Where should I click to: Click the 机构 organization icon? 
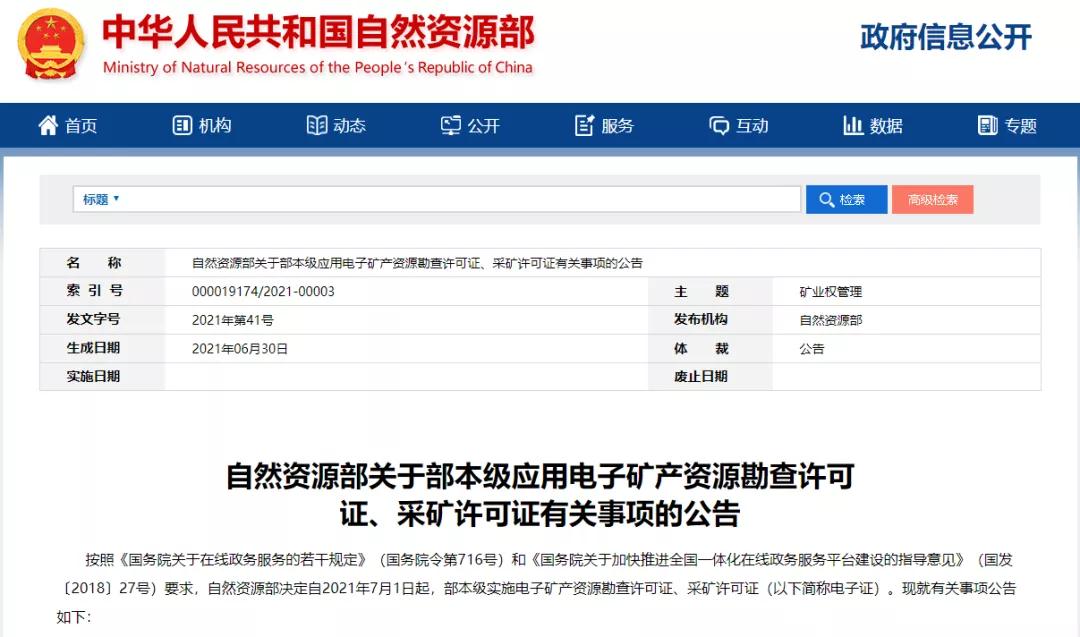tap(182, 125)
